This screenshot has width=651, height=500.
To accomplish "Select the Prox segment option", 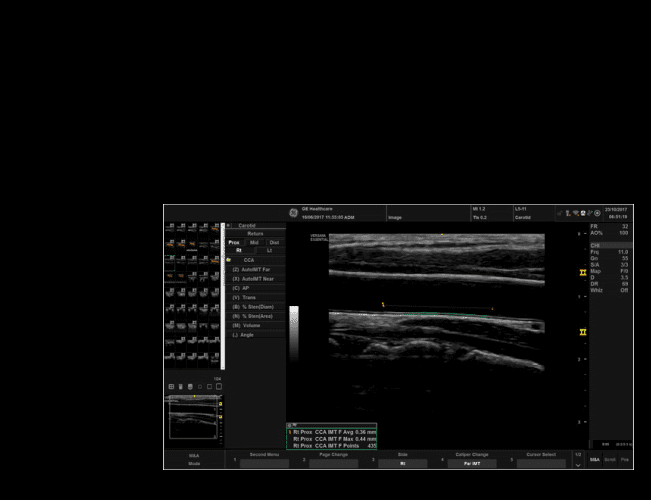I will point(234,242).
